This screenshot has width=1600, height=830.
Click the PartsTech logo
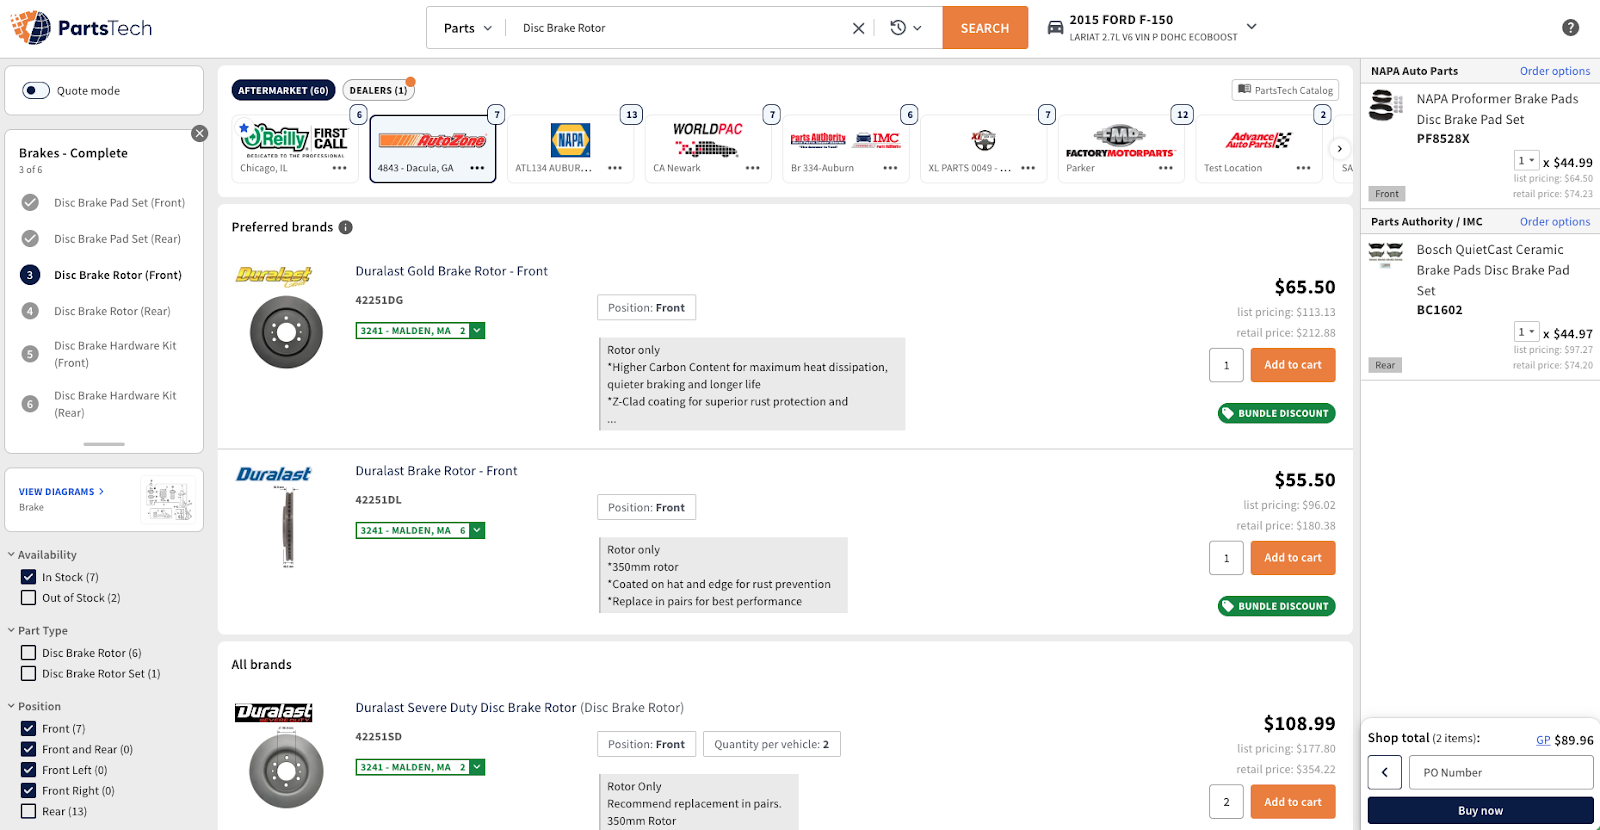pyautogui.click(x=81, y=28)
